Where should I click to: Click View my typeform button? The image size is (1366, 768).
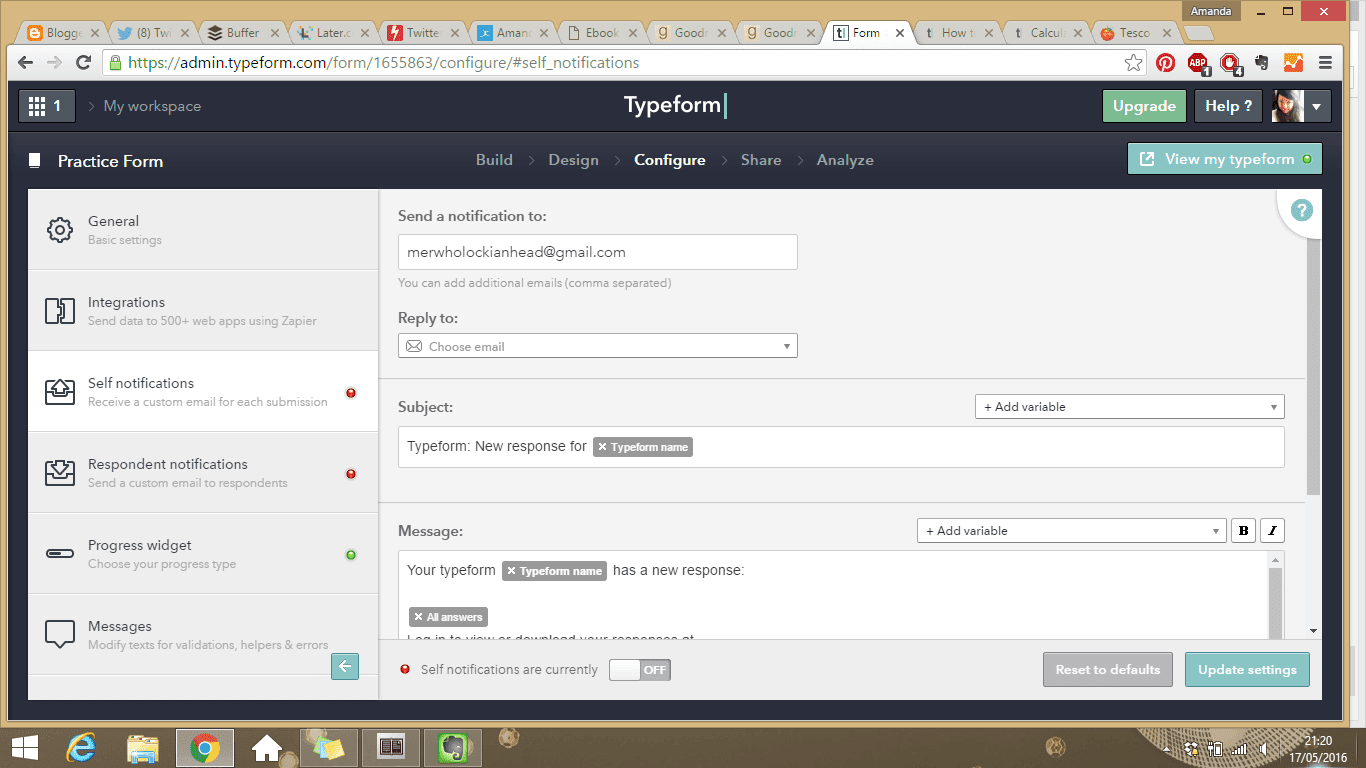(x=1225, y=159)
